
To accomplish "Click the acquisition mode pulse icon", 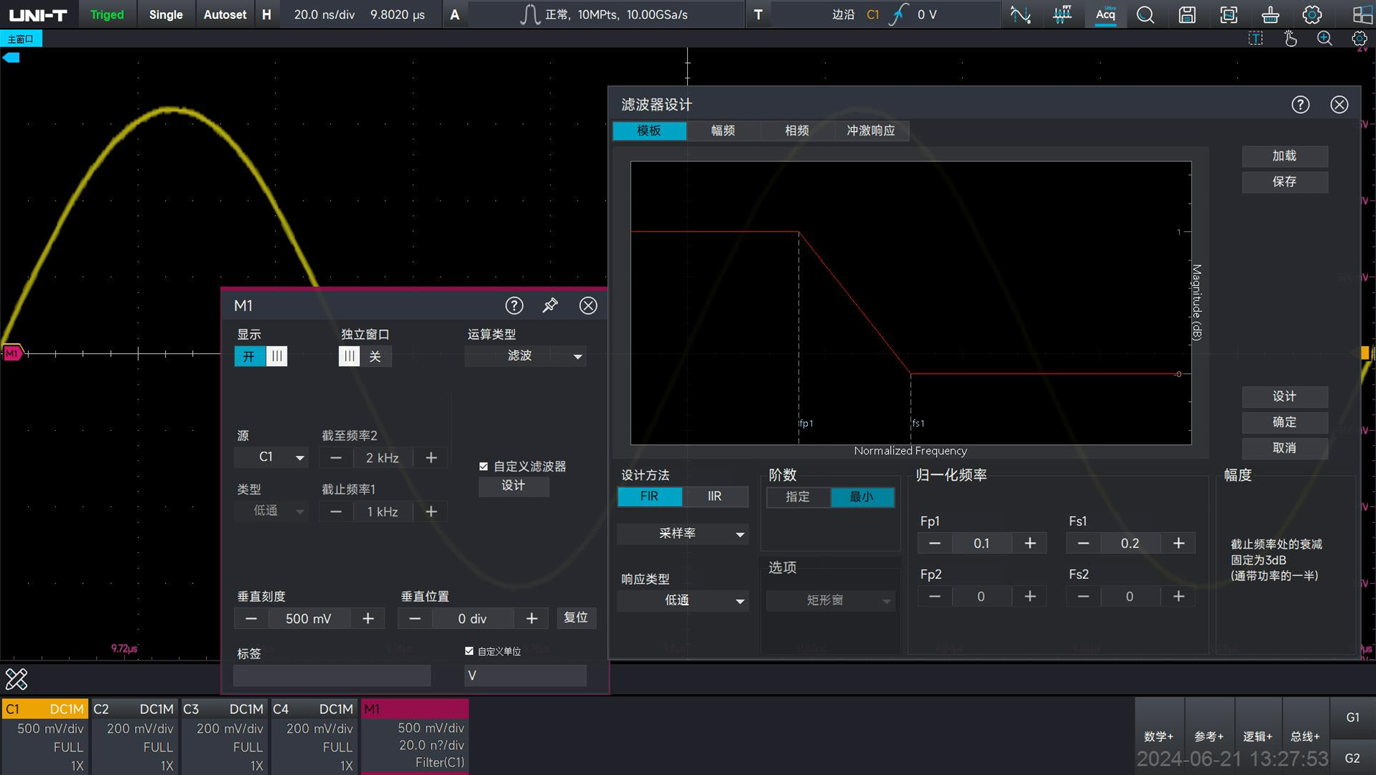I will pyautogui.click(x=530, y=15).
